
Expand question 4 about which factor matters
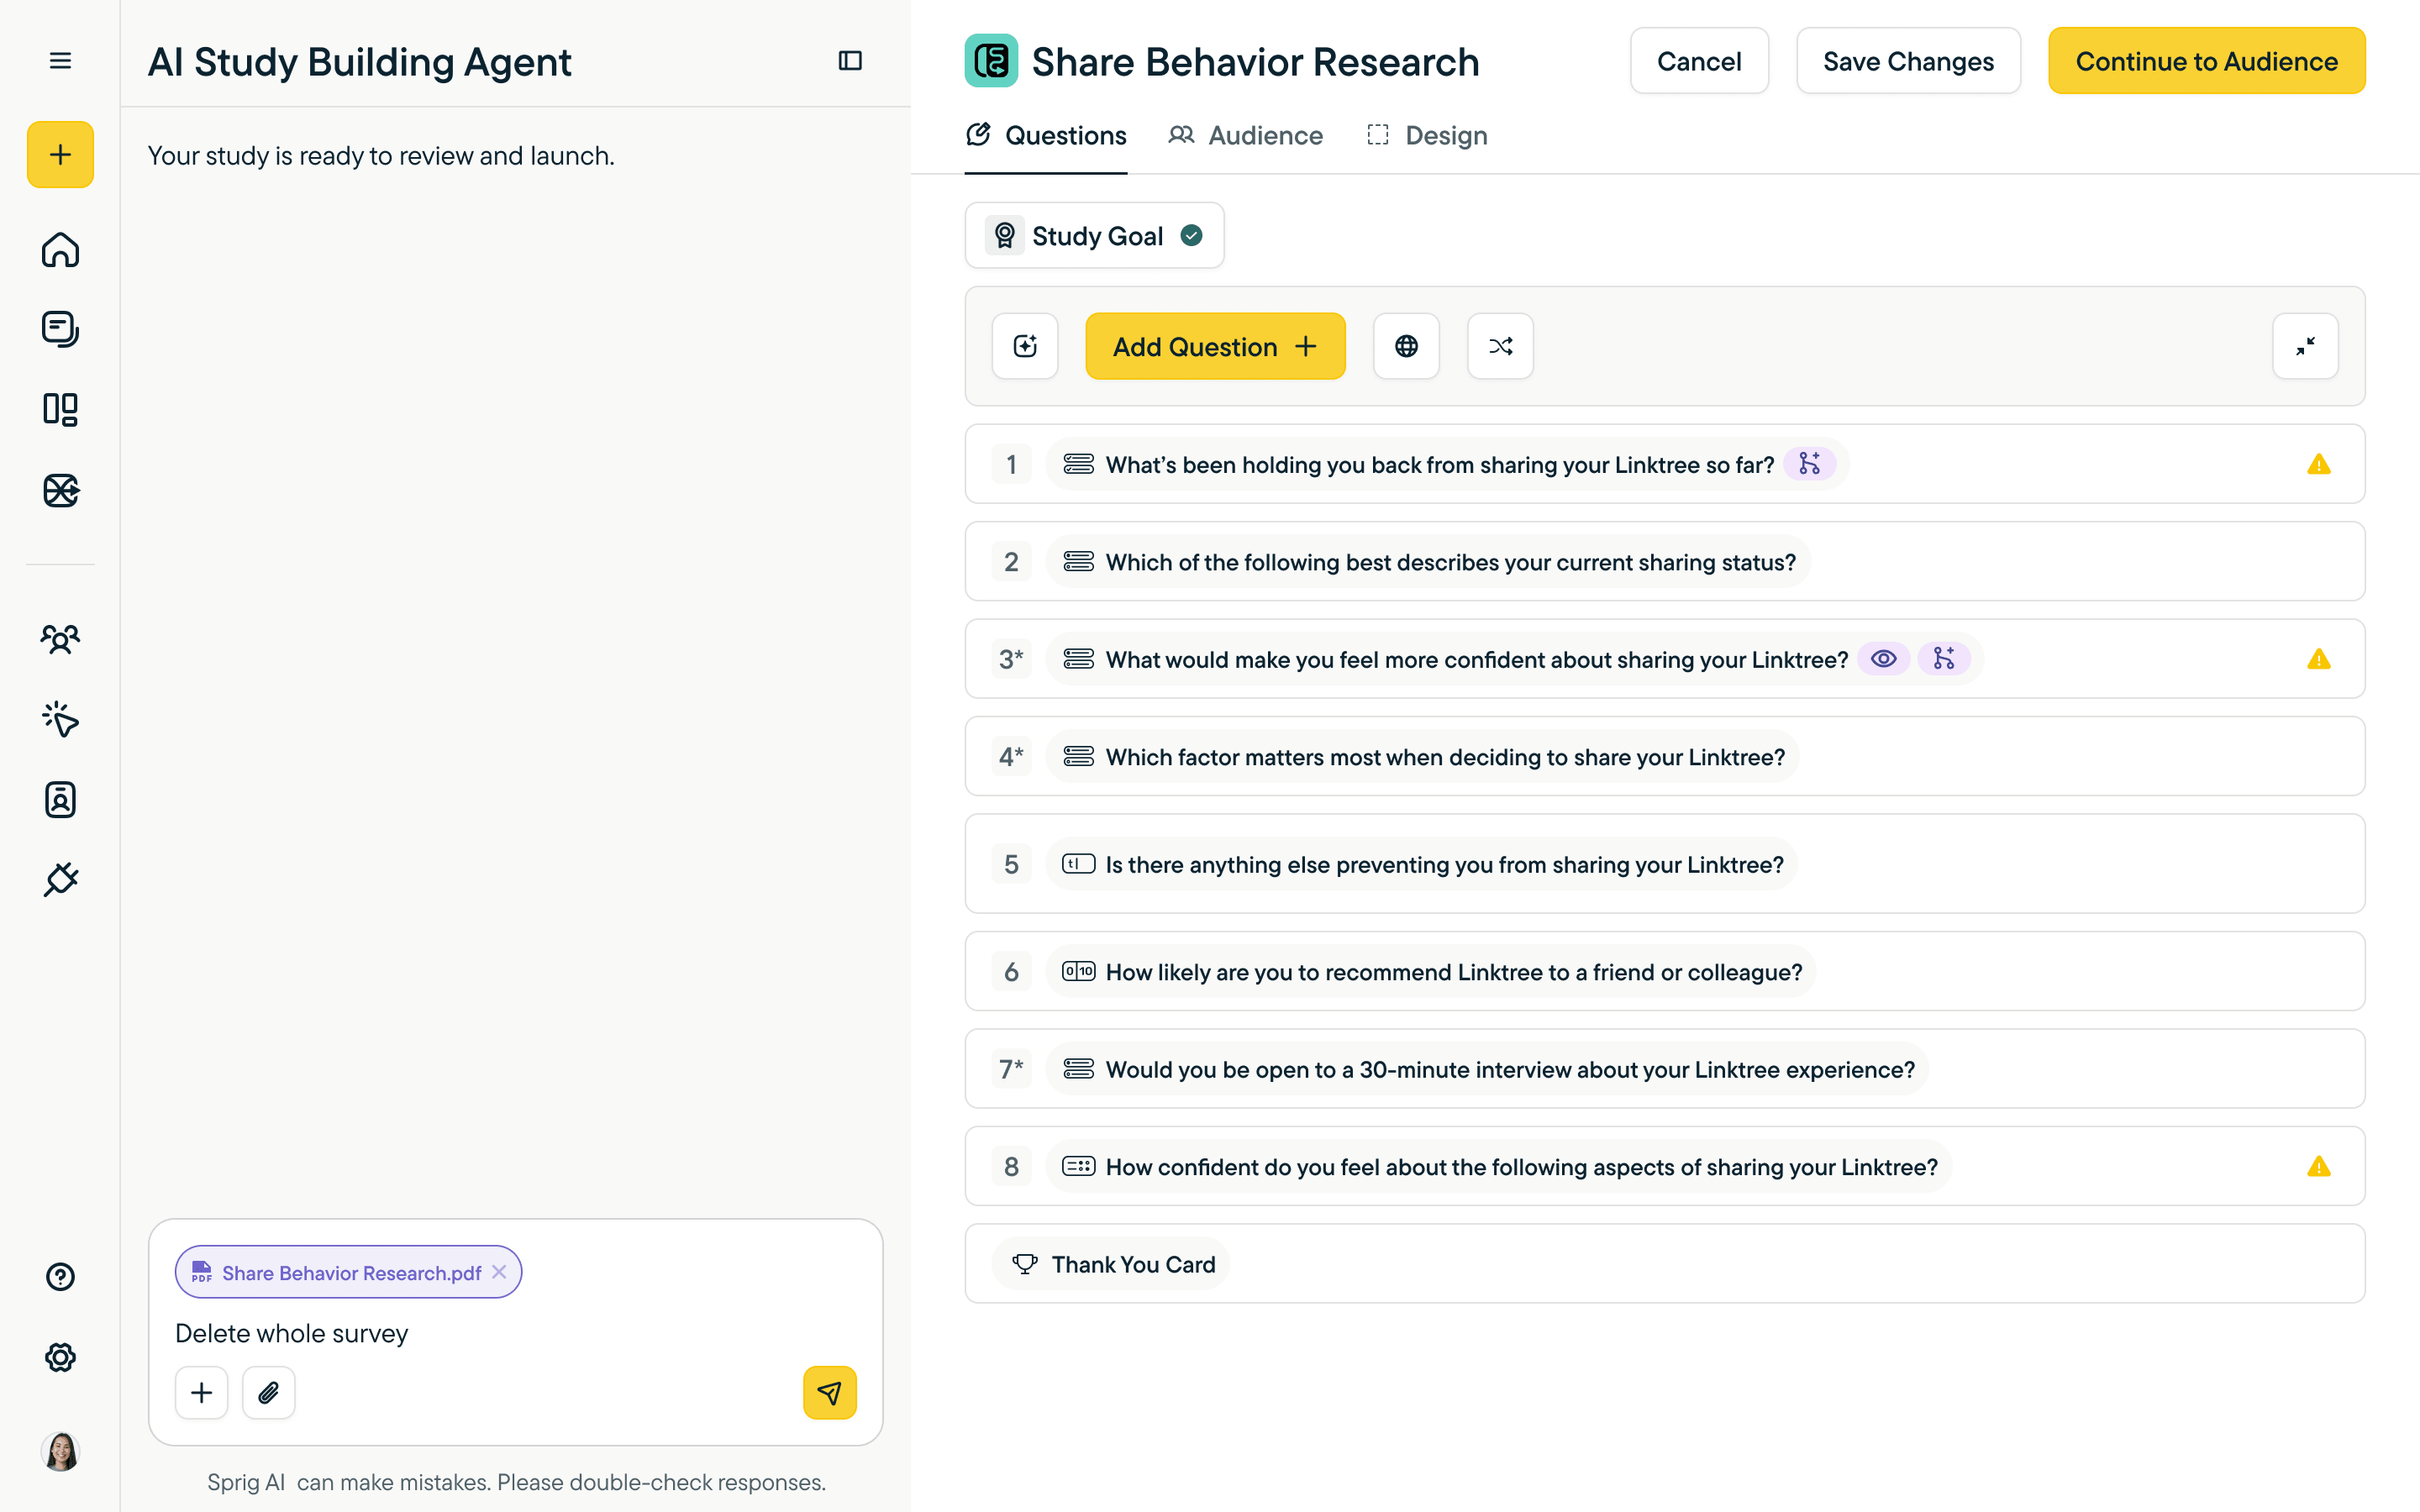tap(1664, 756)
